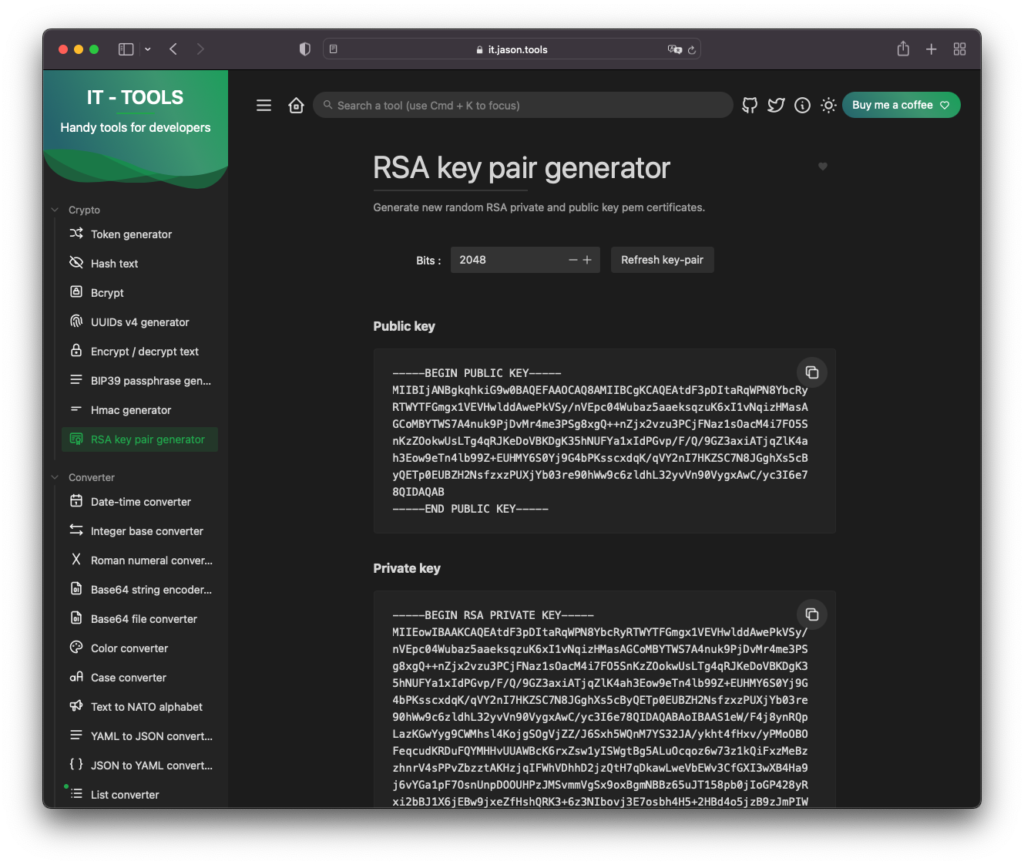Open Safari sidebar options dropdown arrow
1024x865 pixels.
click(148, 49)
